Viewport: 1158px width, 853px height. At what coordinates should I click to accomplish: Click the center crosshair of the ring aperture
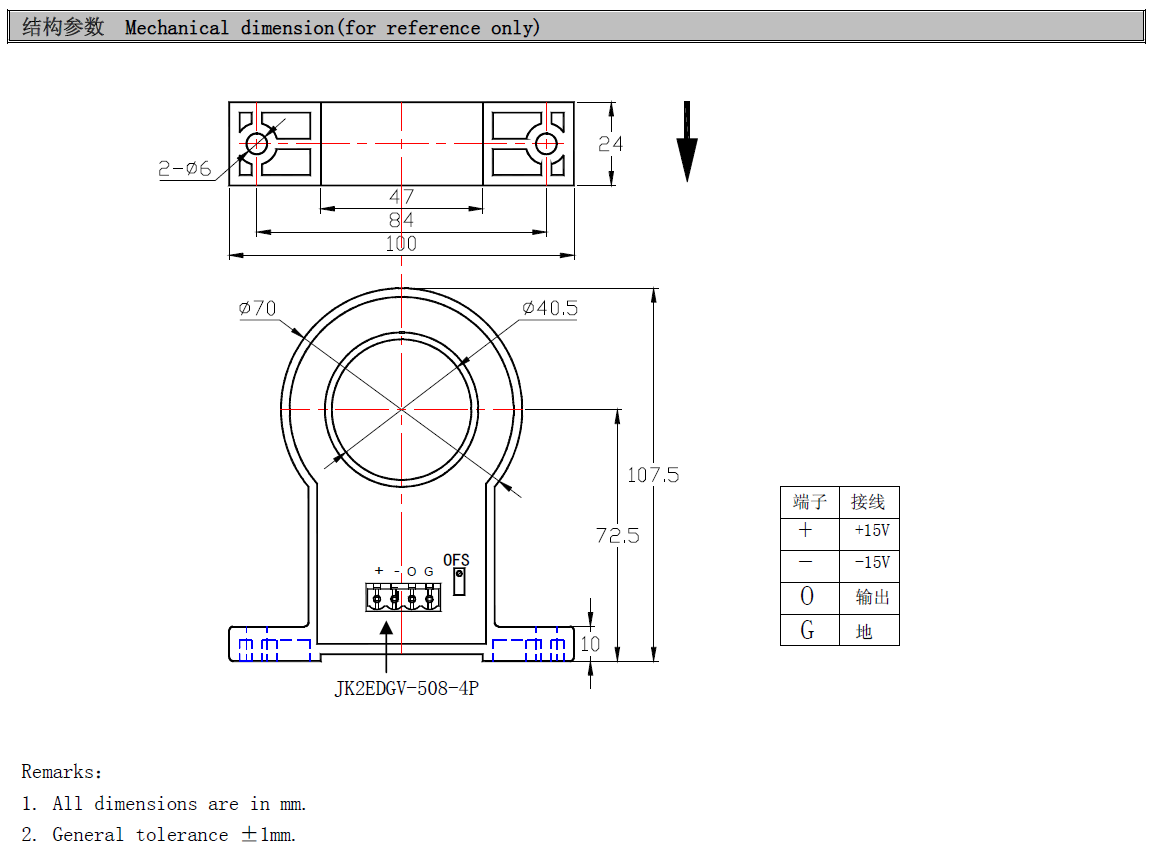coord(401,409)
